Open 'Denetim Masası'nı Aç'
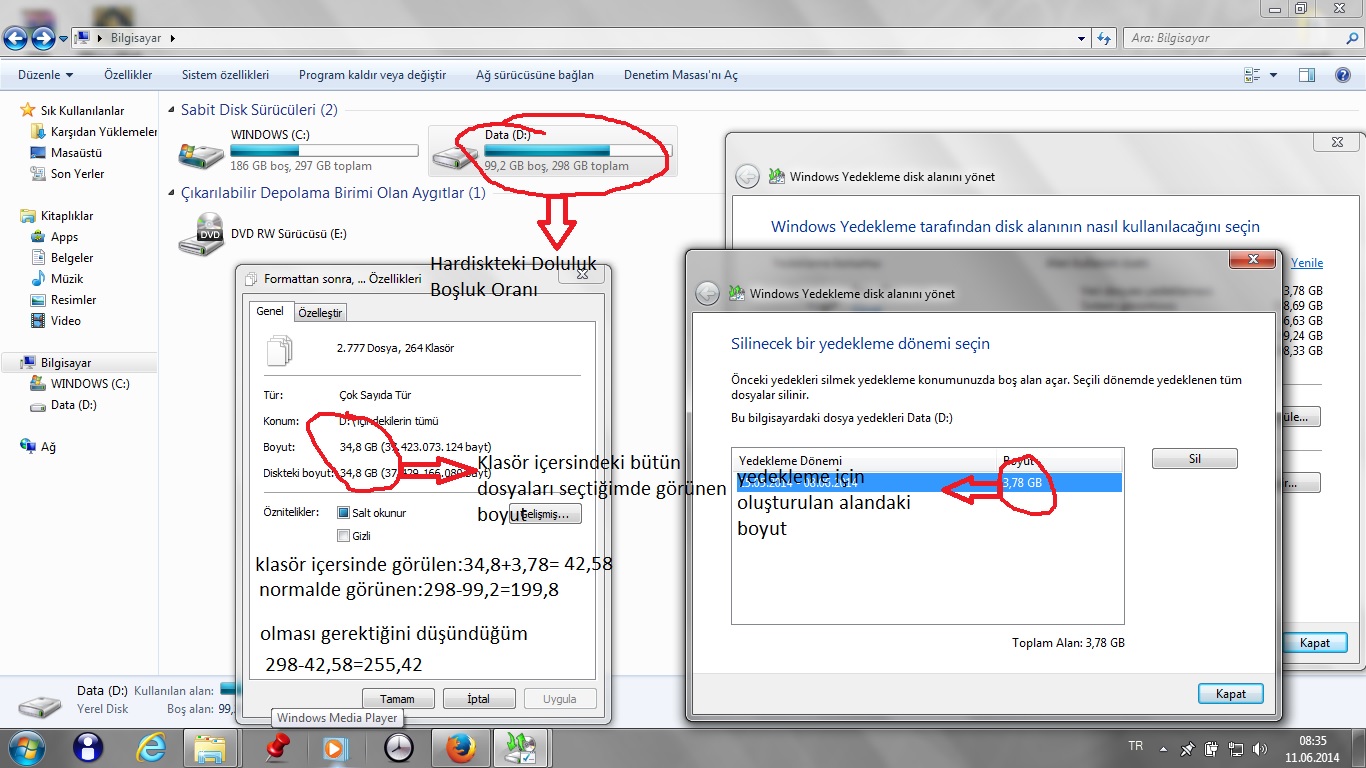This screenshot has width=1366, height=768. click(680, 75)
